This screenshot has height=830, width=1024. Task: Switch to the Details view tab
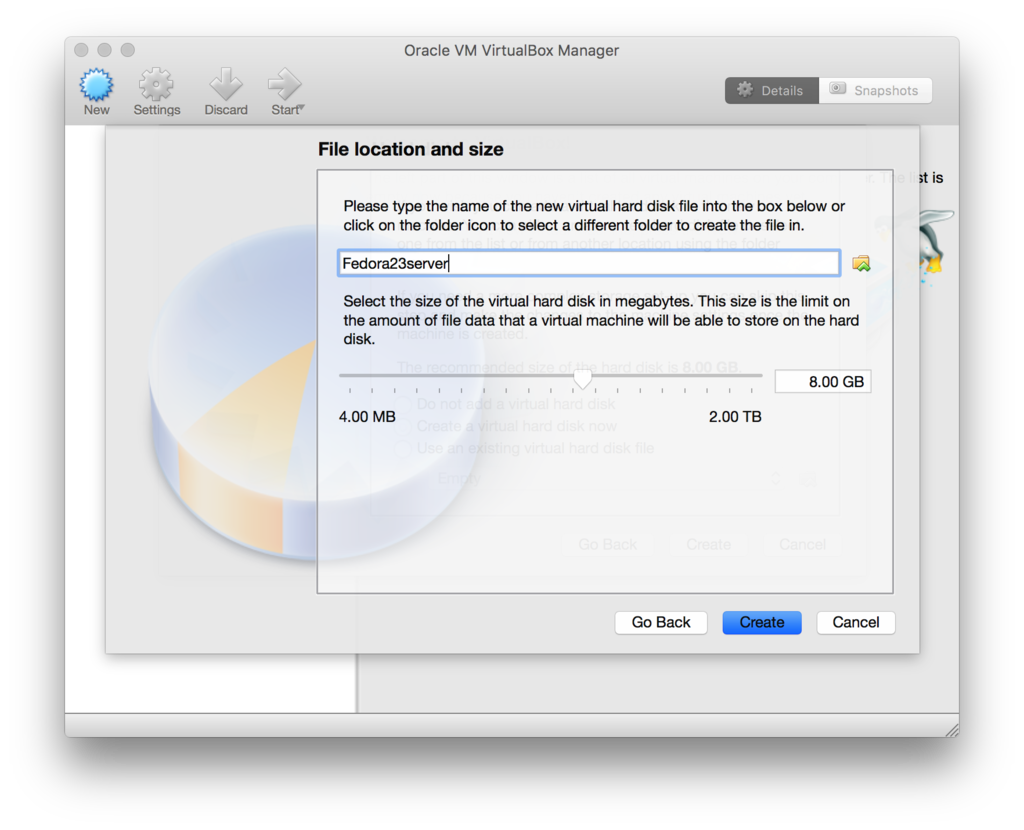tap(771, 91)
